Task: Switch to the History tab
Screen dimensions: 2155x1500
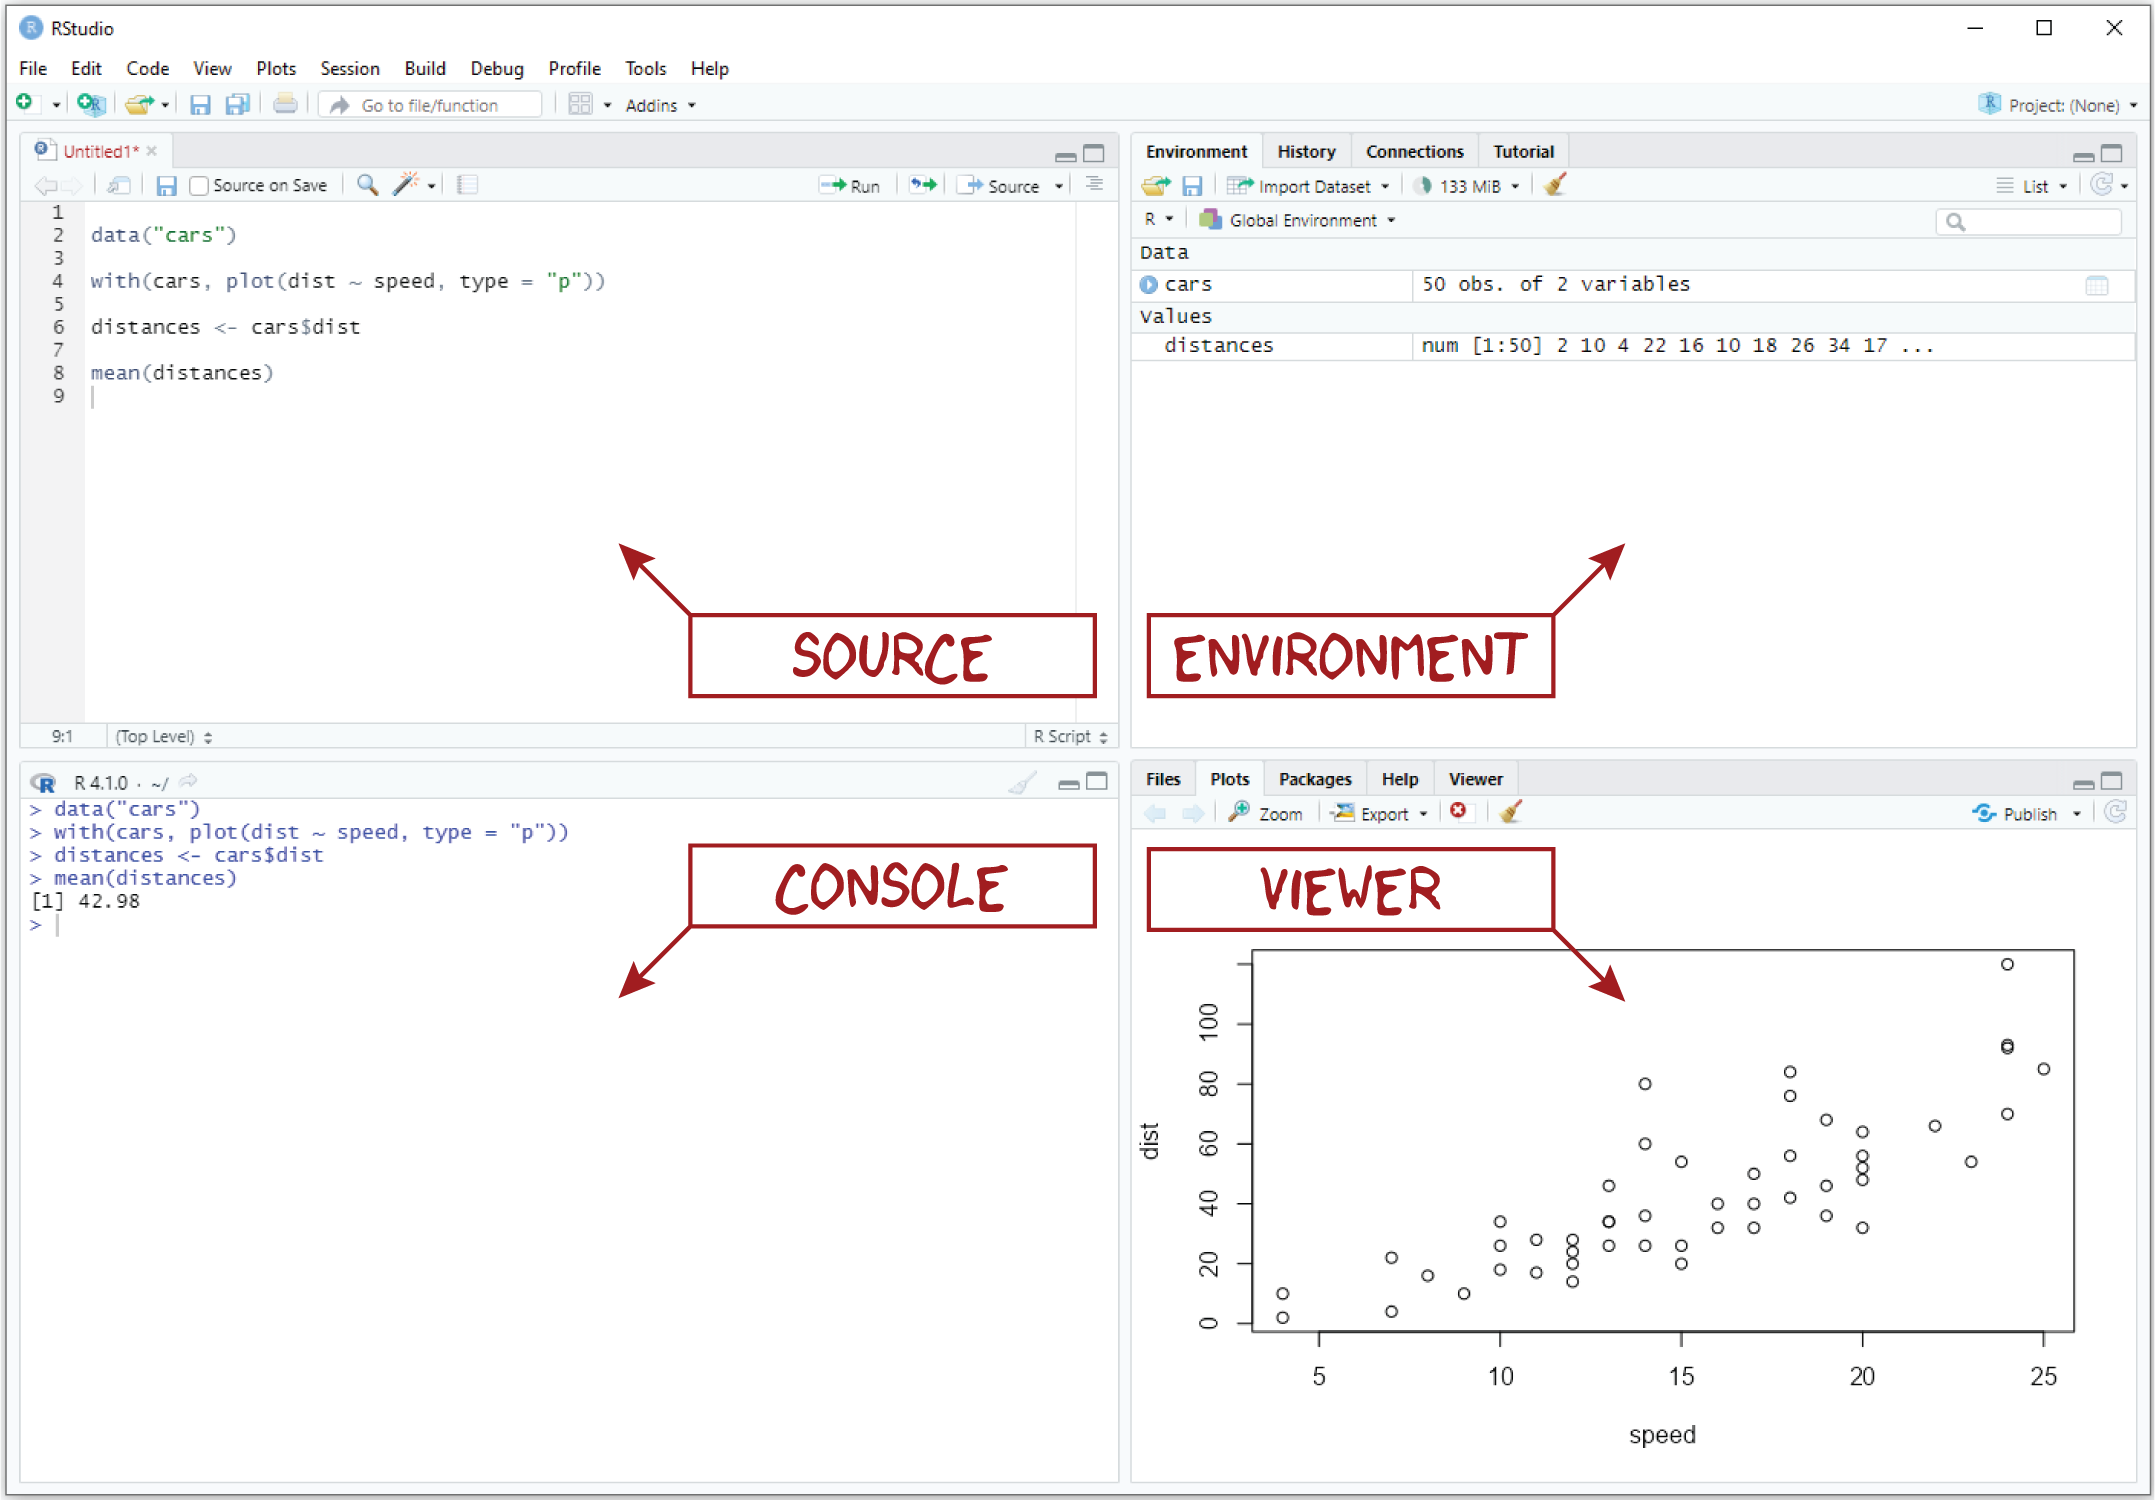Action: [x=1306, y=151]
